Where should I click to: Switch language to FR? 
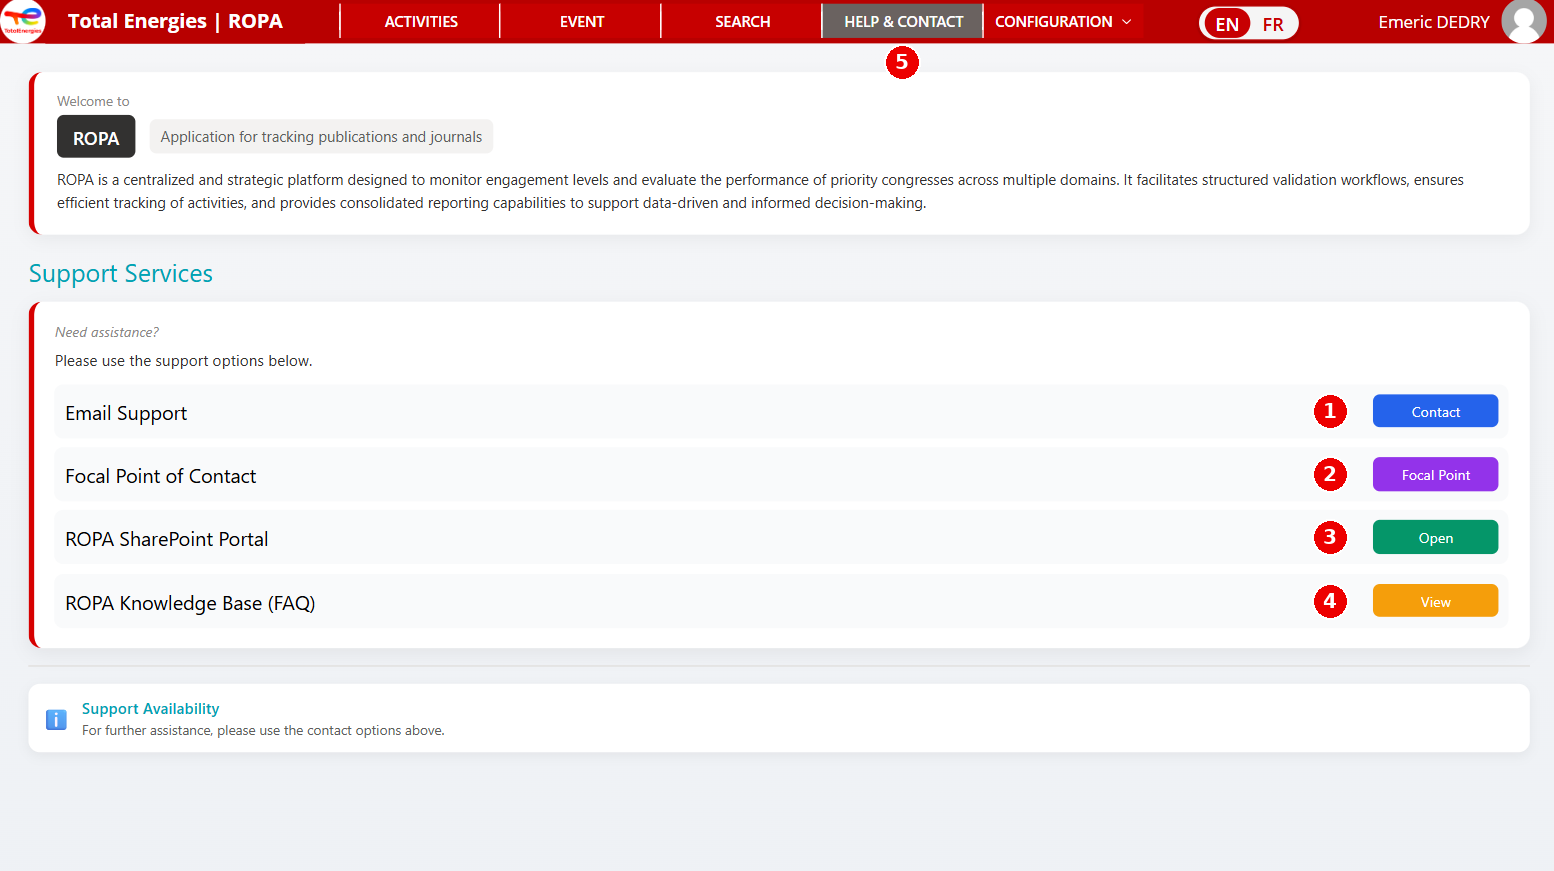[x=1273, y=24]
